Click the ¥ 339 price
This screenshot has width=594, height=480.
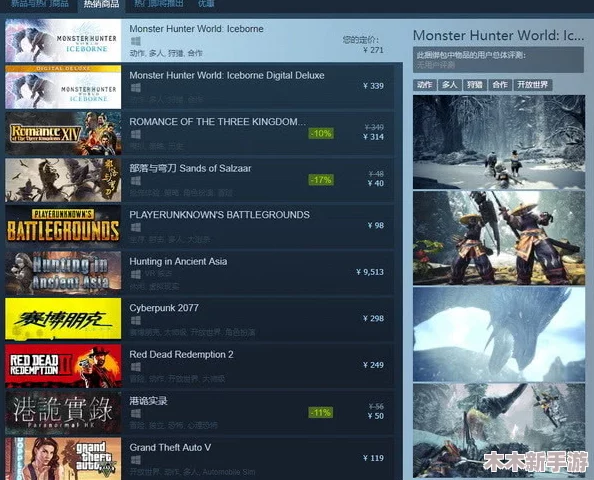click(373, 86)
